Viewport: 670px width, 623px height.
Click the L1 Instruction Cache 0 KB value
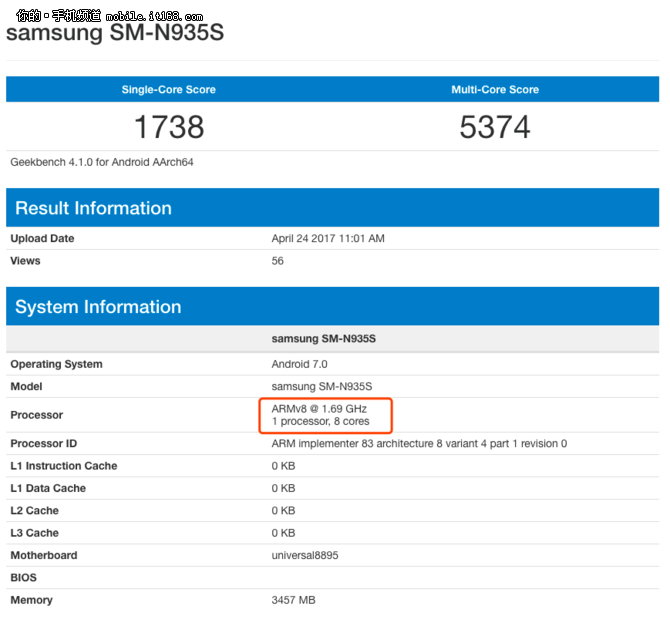pyautogui.click(x=283, y=466)
